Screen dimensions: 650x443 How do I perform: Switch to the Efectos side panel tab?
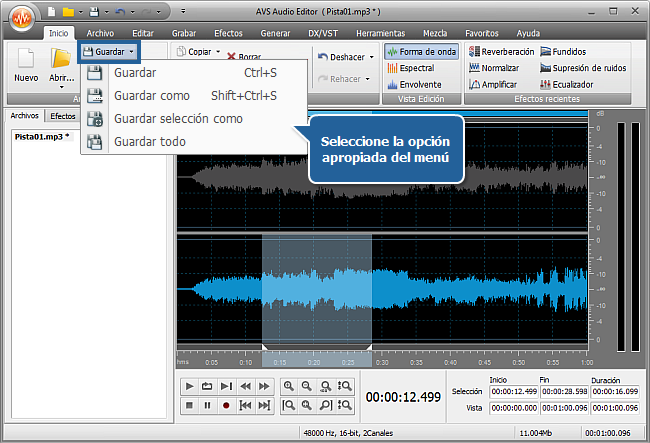pos(63,116)
